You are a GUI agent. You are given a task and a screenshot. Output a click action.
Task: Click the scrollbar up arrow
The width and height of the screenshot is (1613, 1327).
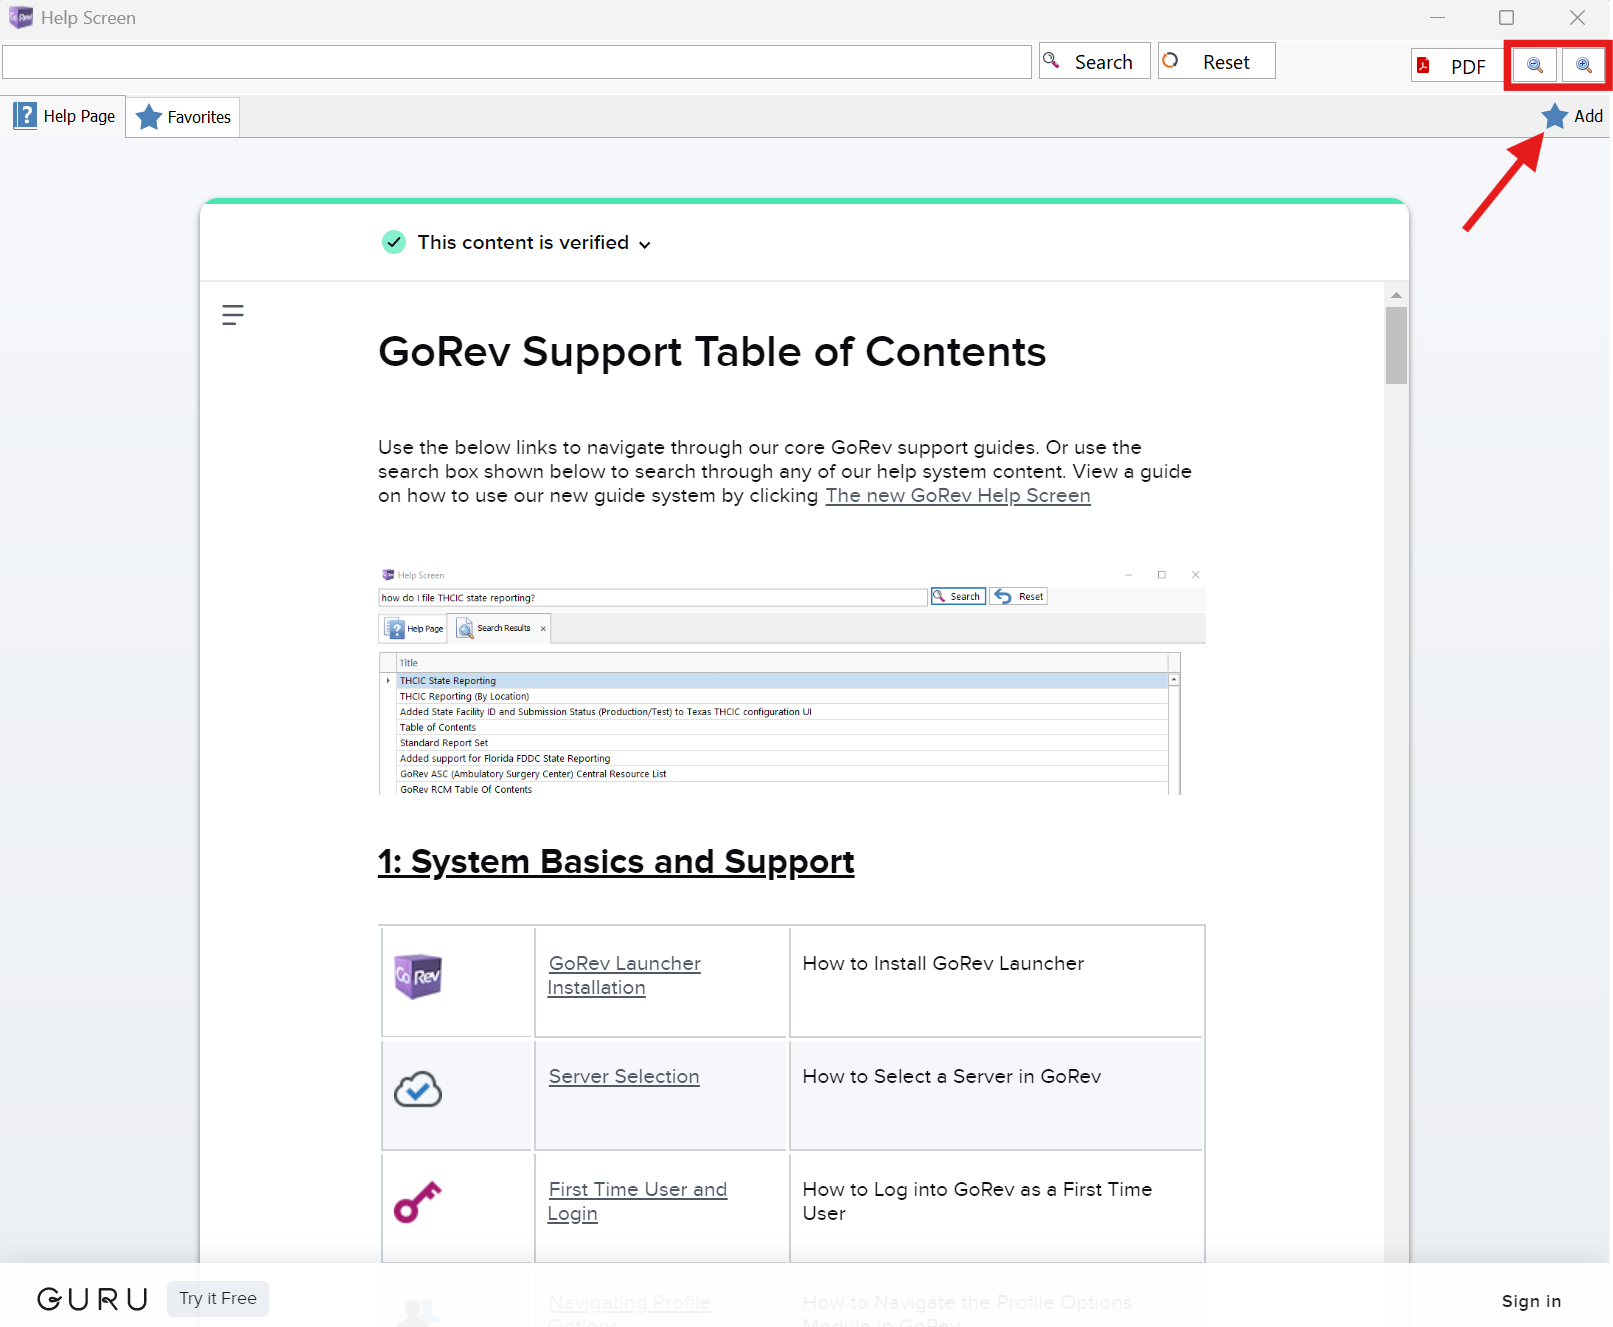coord(1396,295)
